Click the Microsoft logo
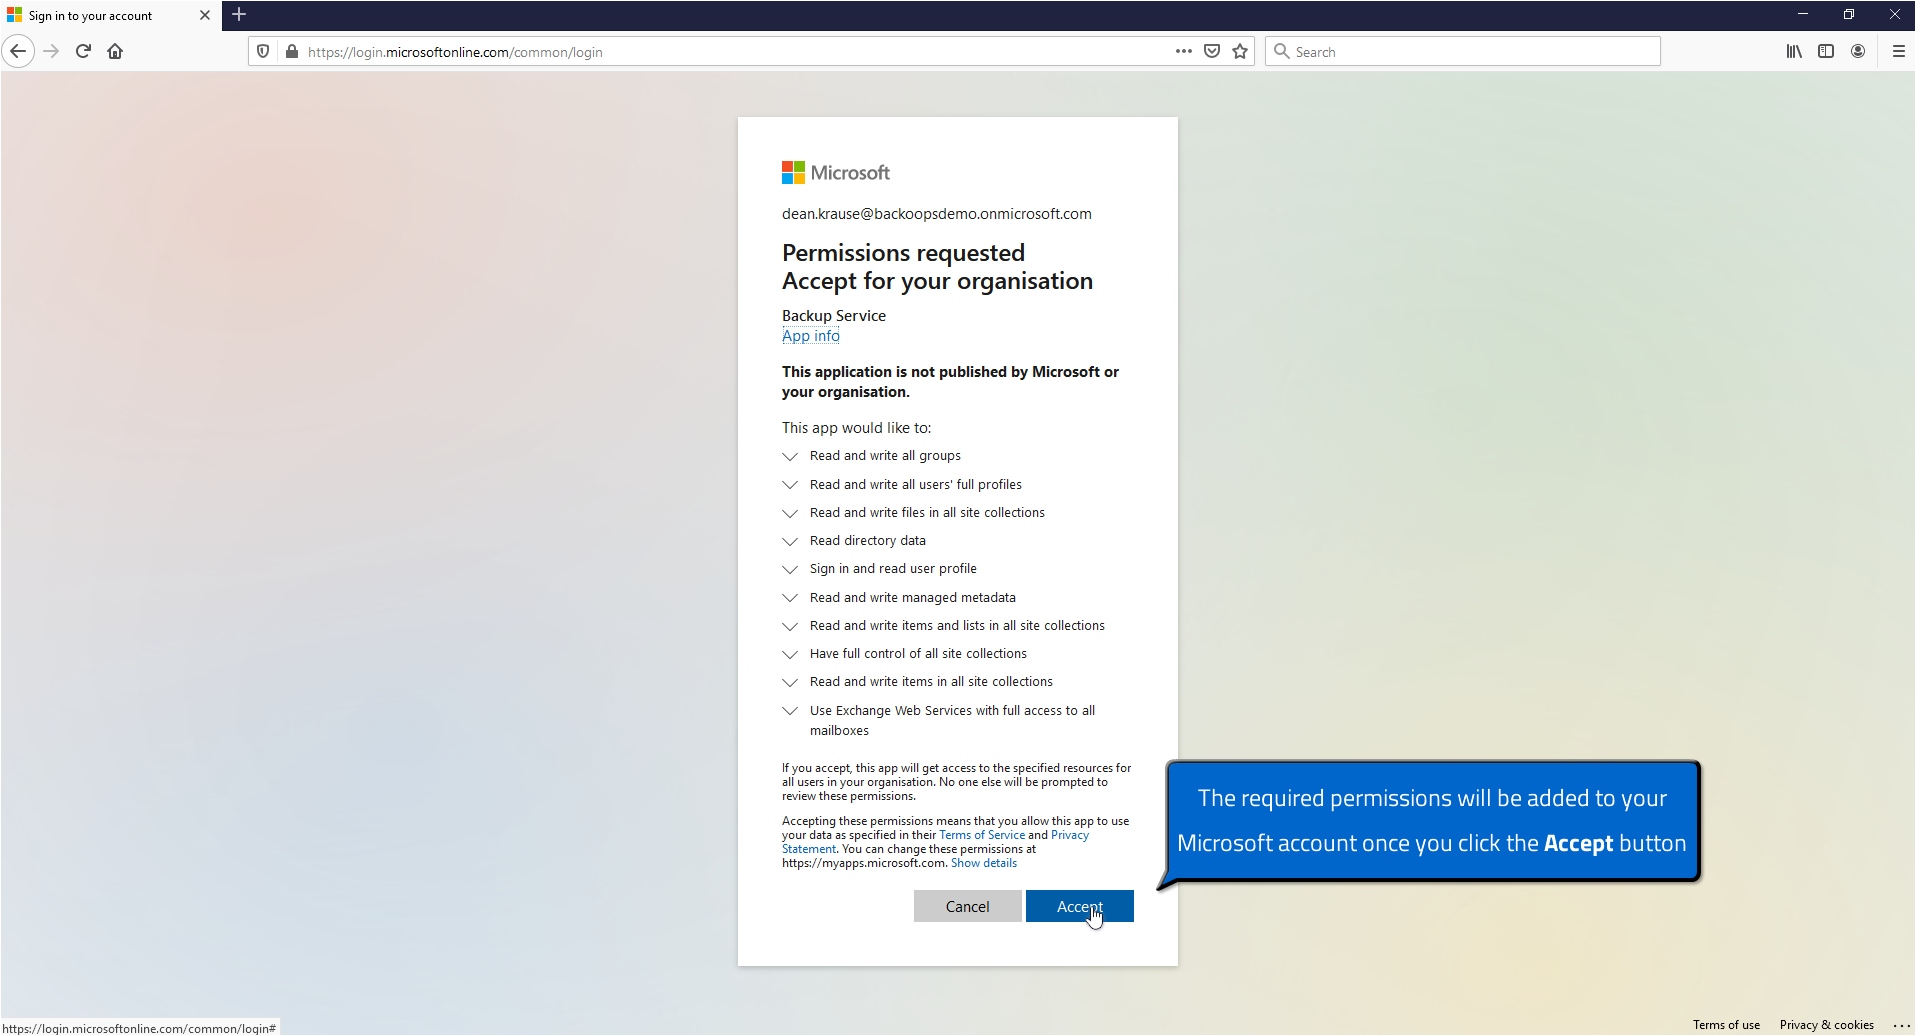This screenshot has width=1916, height=1036. pos(836,172)
